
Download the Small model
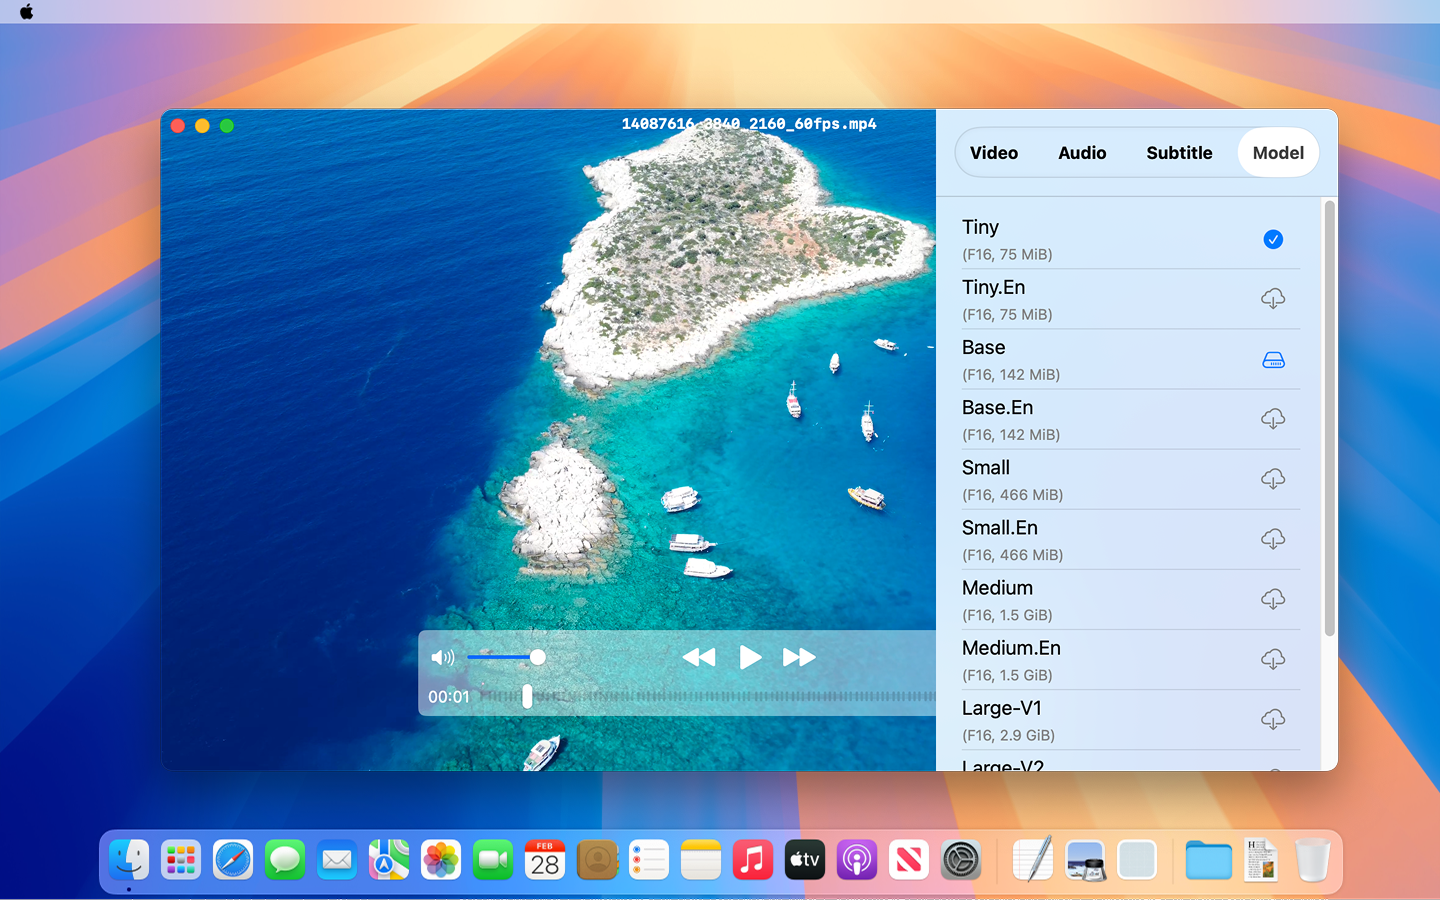pos(1273,479)
